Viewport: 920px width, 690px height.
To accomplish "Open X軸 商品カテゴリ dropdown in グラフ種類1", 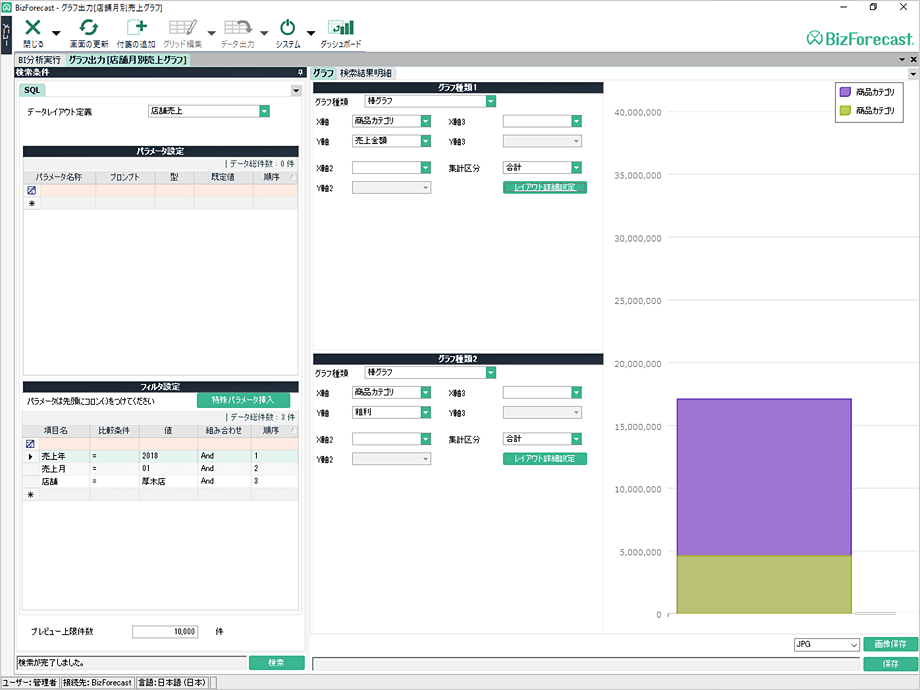I will pos(426,121).
